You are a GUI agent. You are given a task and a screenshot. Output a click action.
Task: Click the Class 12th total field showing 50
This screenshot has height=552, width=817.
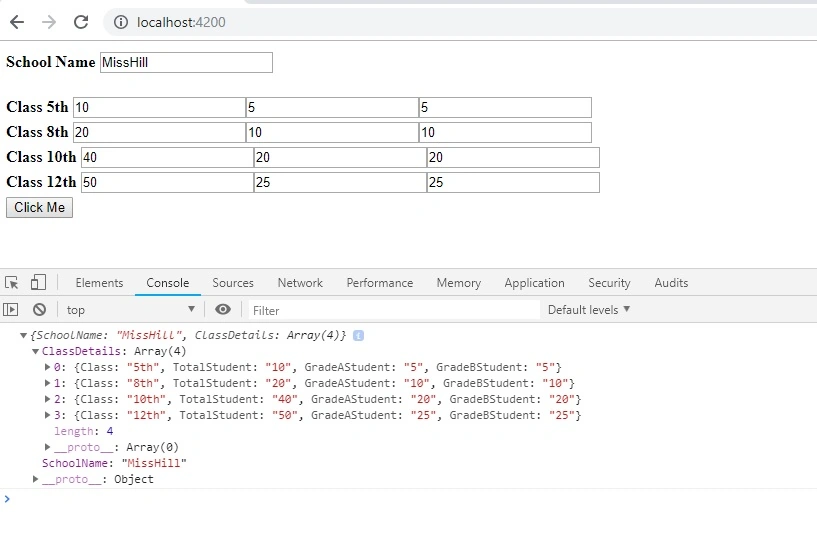[x=167, y=182]
